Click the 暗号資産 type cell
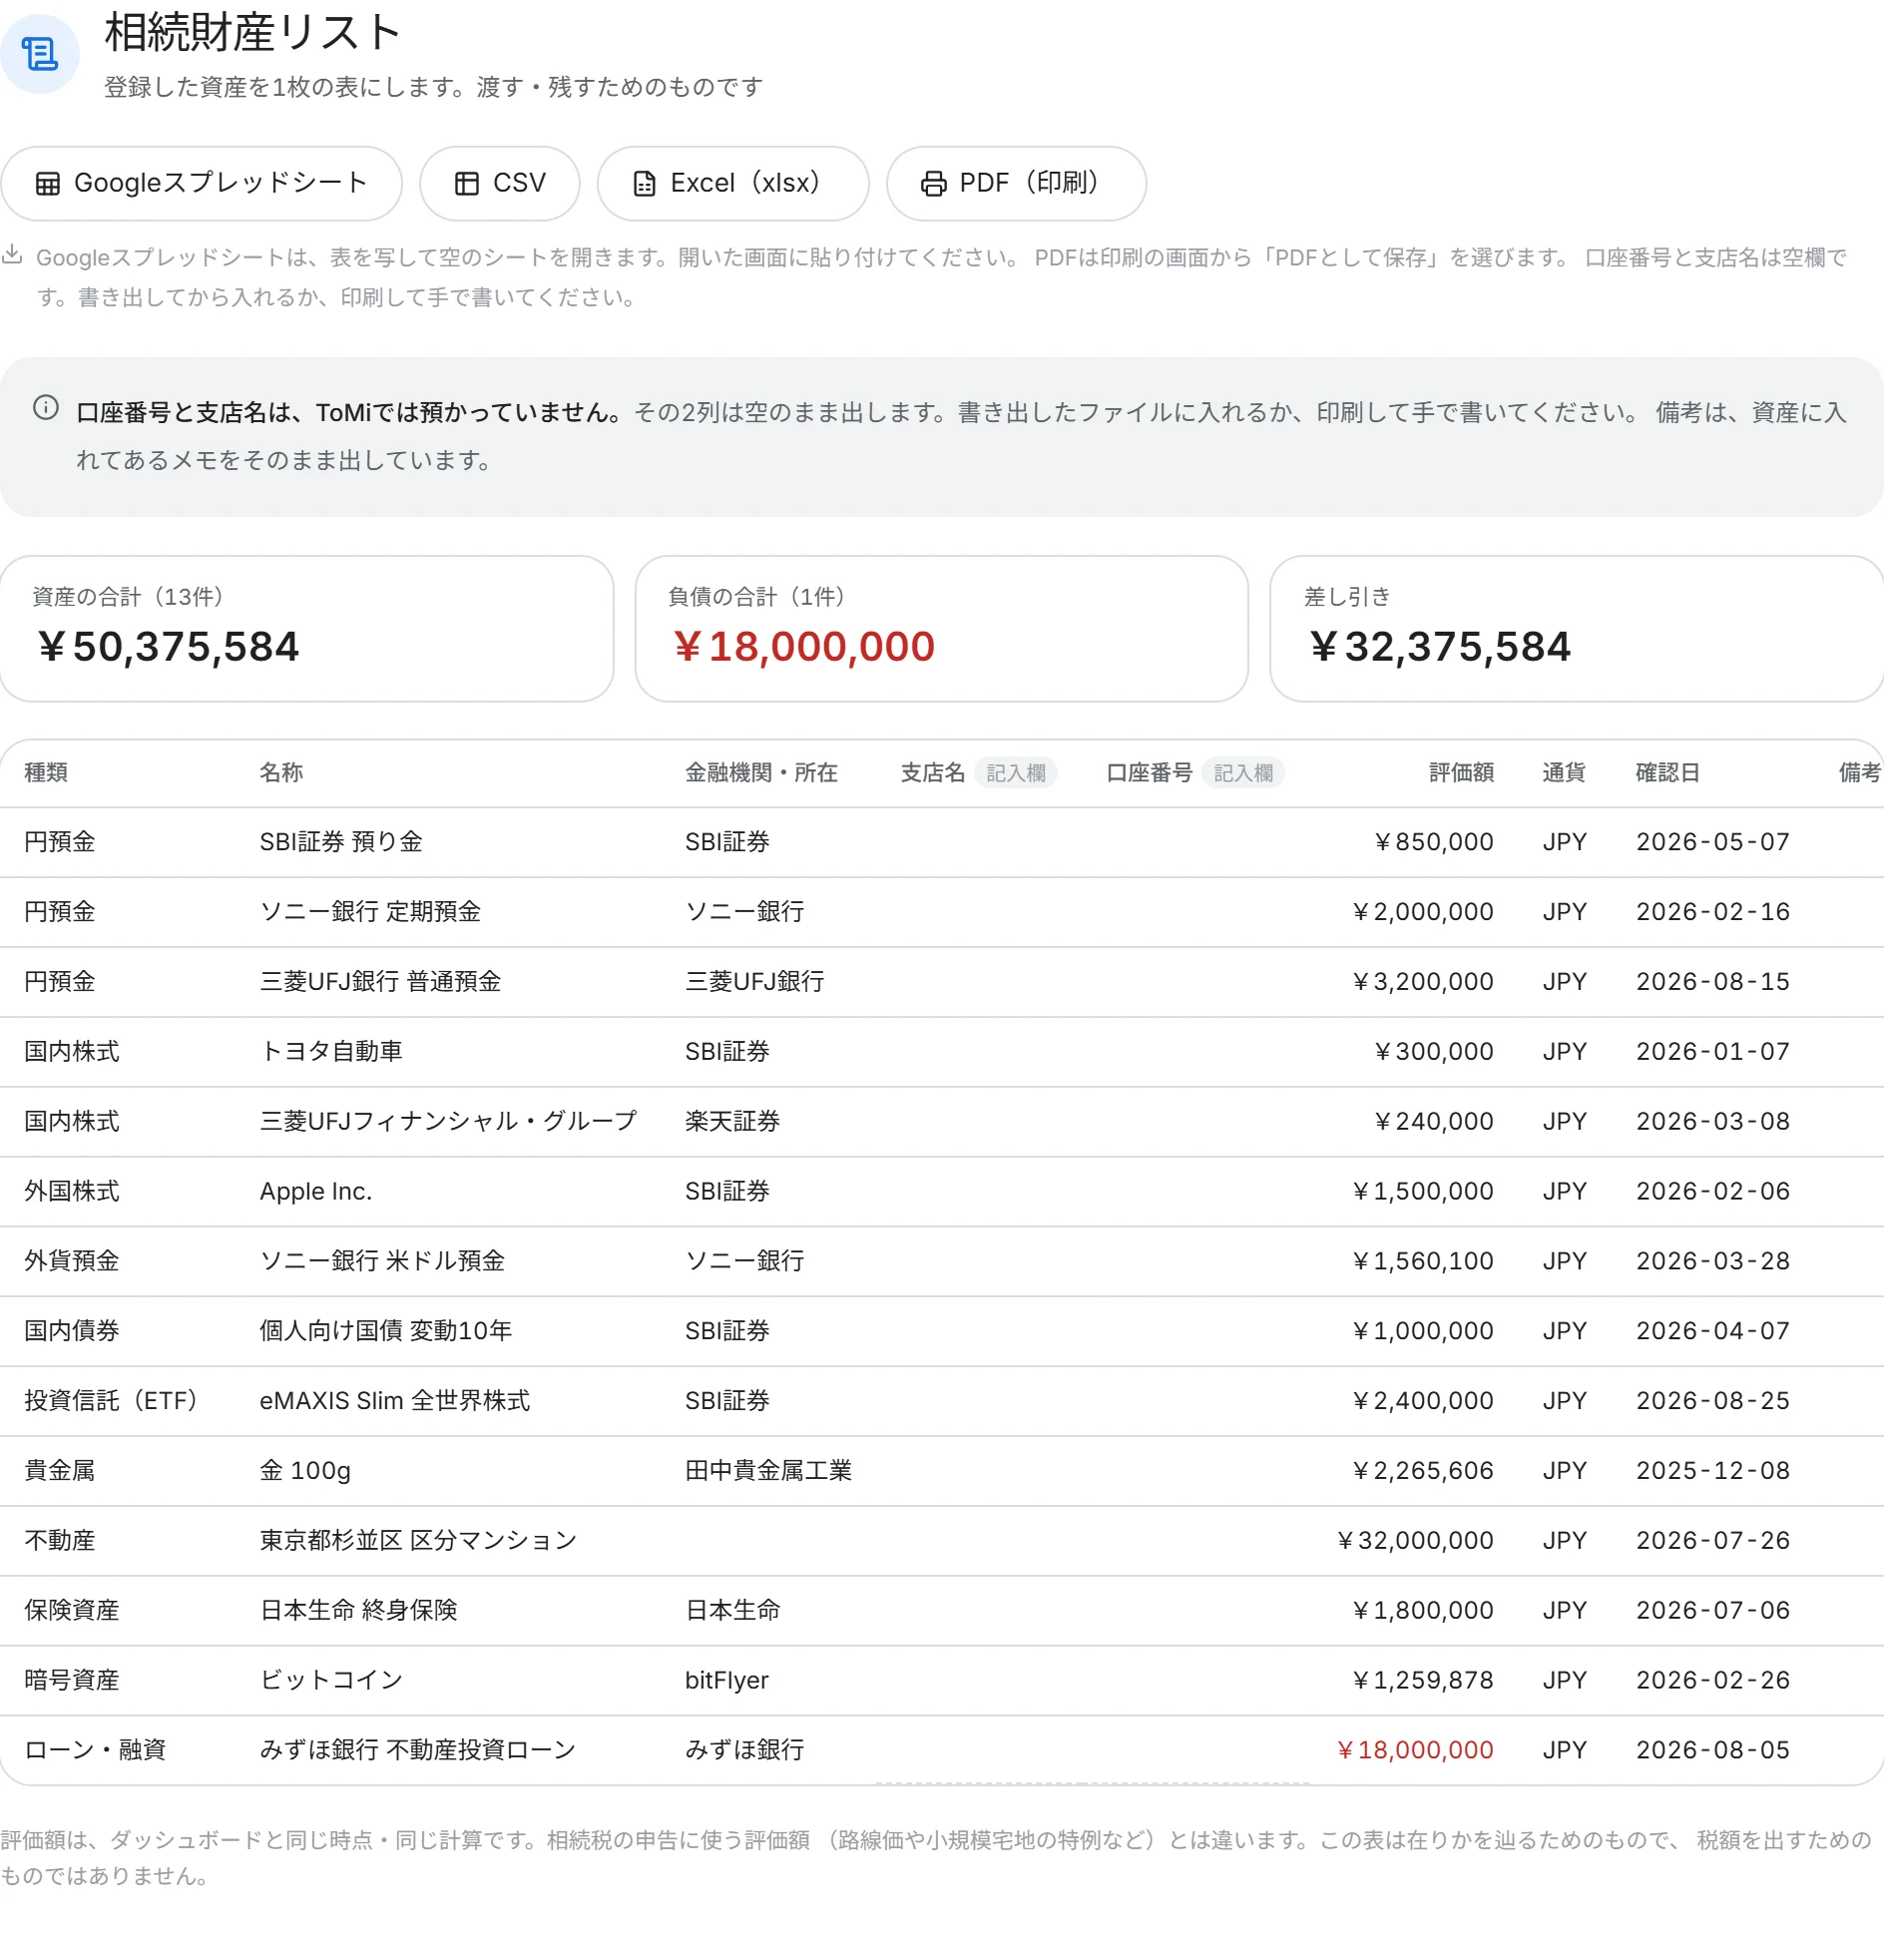The width and height of the screenshot is (1884, 1960). [x=72, y=1682]
